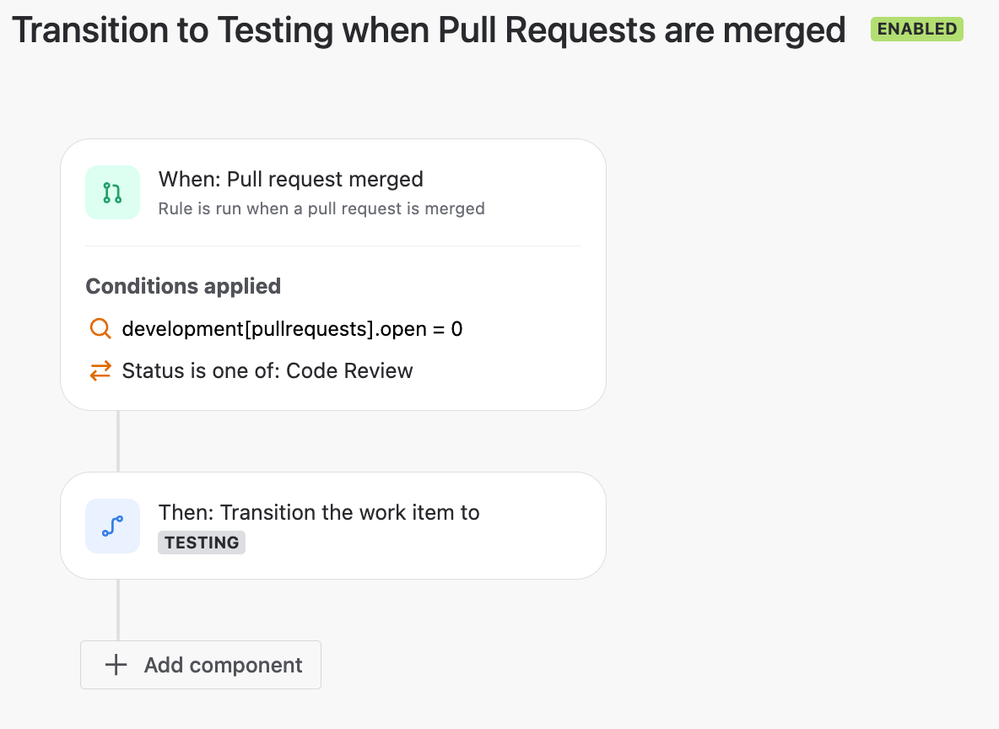This screenshot has width=999, height=729.
Task: Click the connector line between trigger and action
Action: point(118,441)
